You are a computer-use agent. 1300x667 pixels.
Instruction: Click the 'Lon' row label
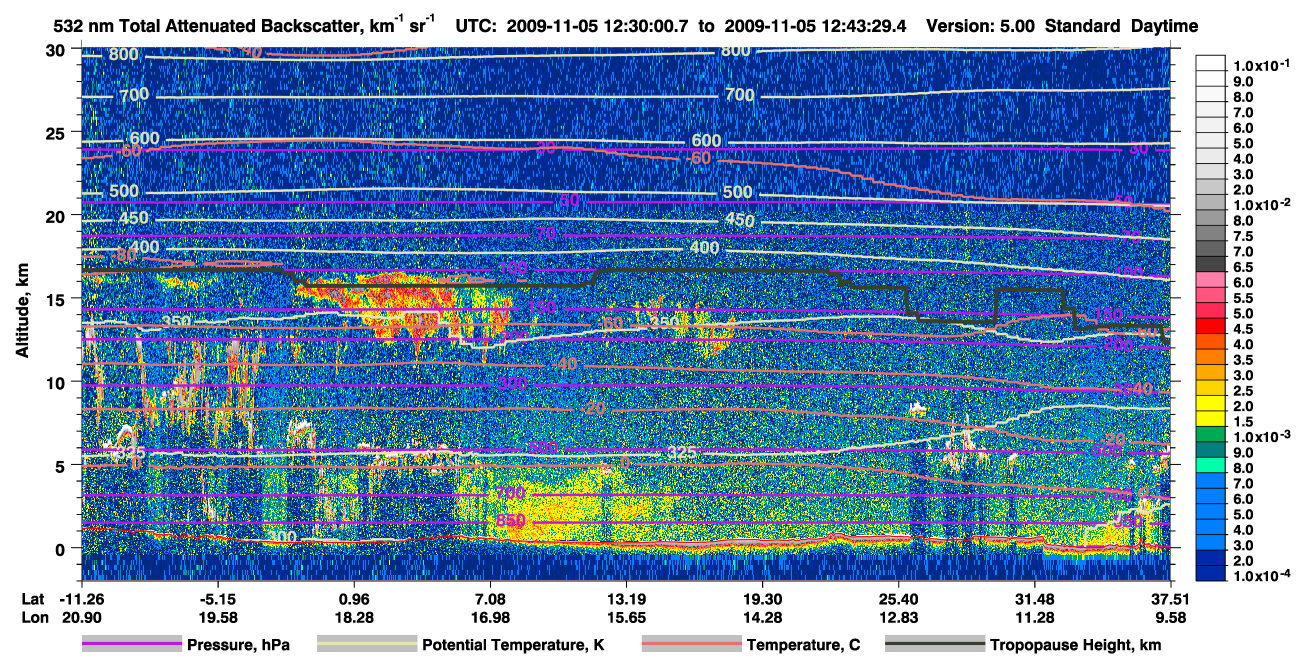point(33,618)
